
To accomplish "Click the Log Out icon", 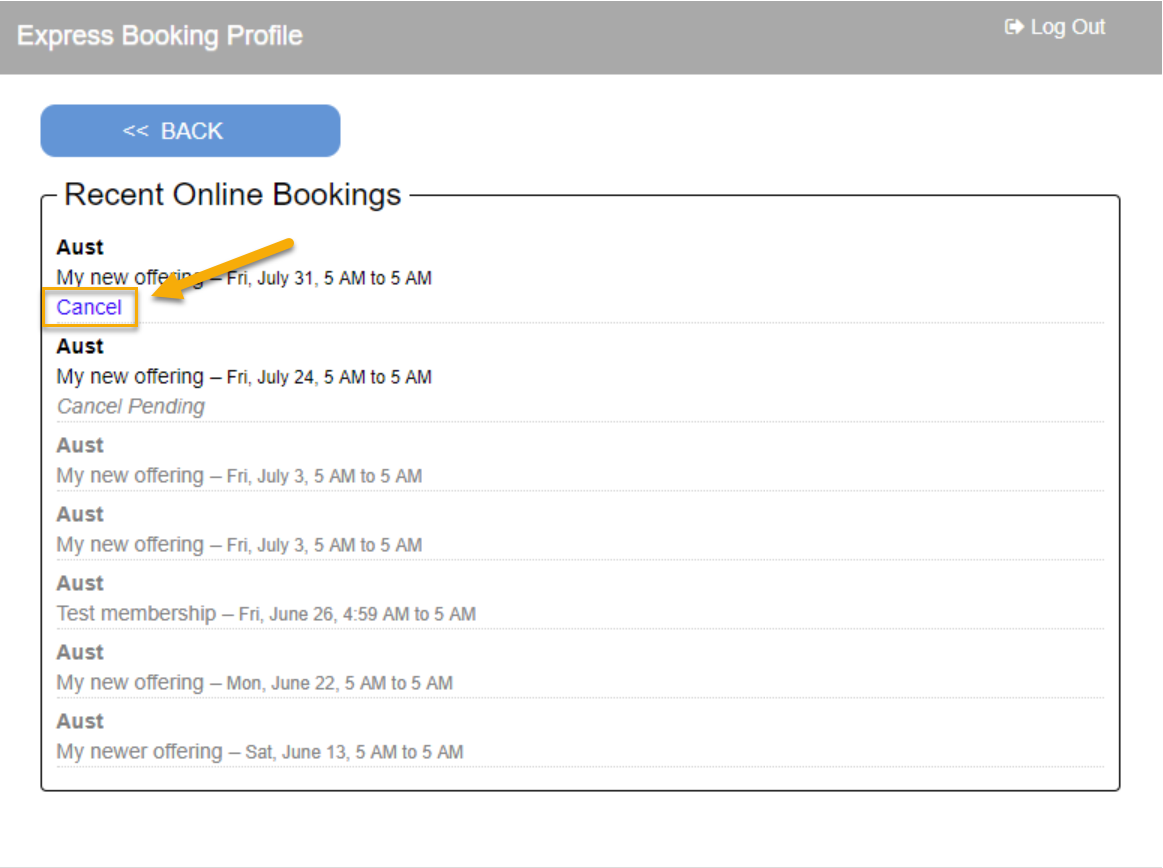I will coord(1014,27).
